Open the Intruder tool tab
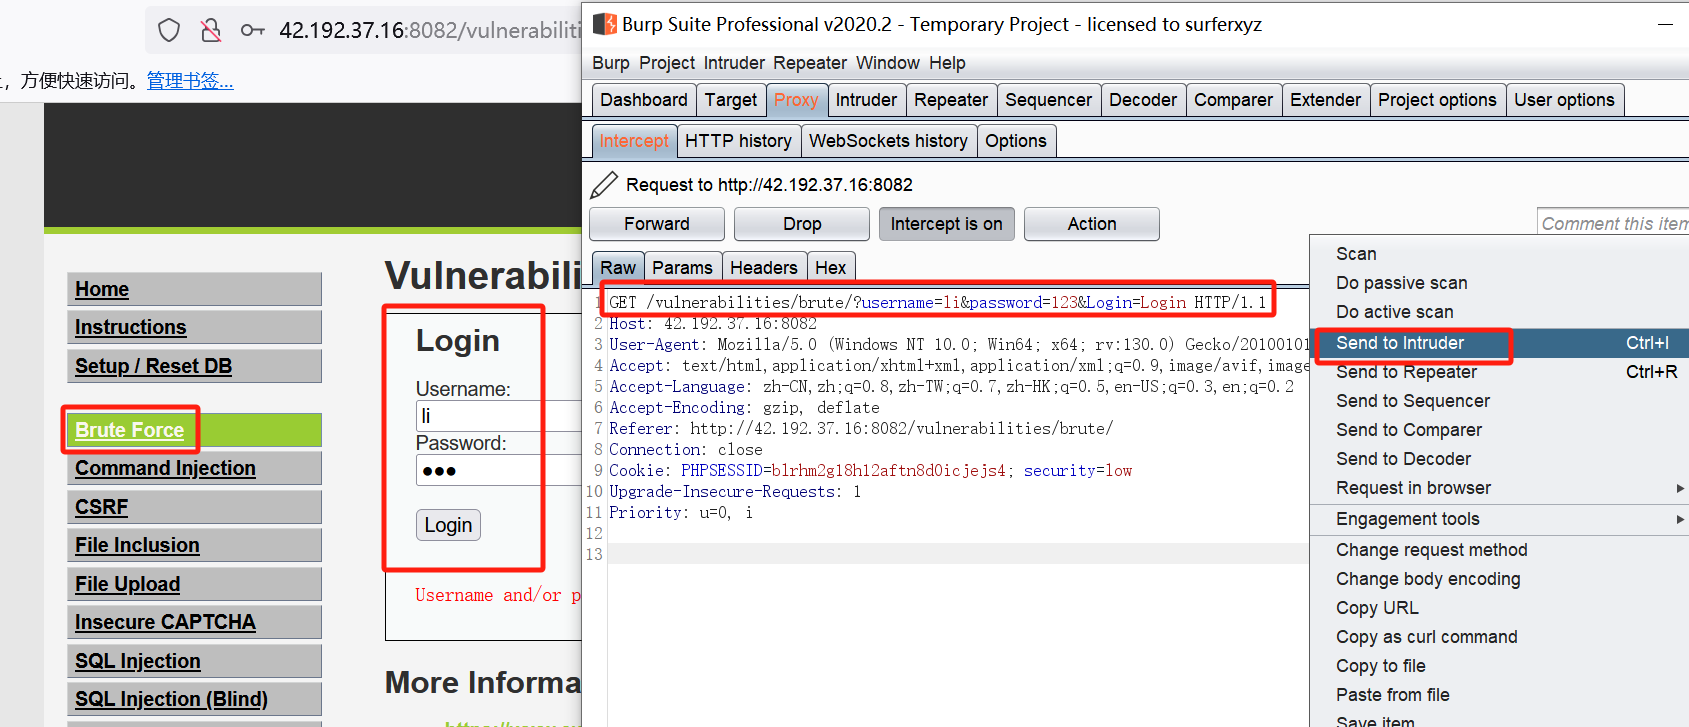Image resolution: width=1689 pixels, height=727 pixels. [866, 100]
